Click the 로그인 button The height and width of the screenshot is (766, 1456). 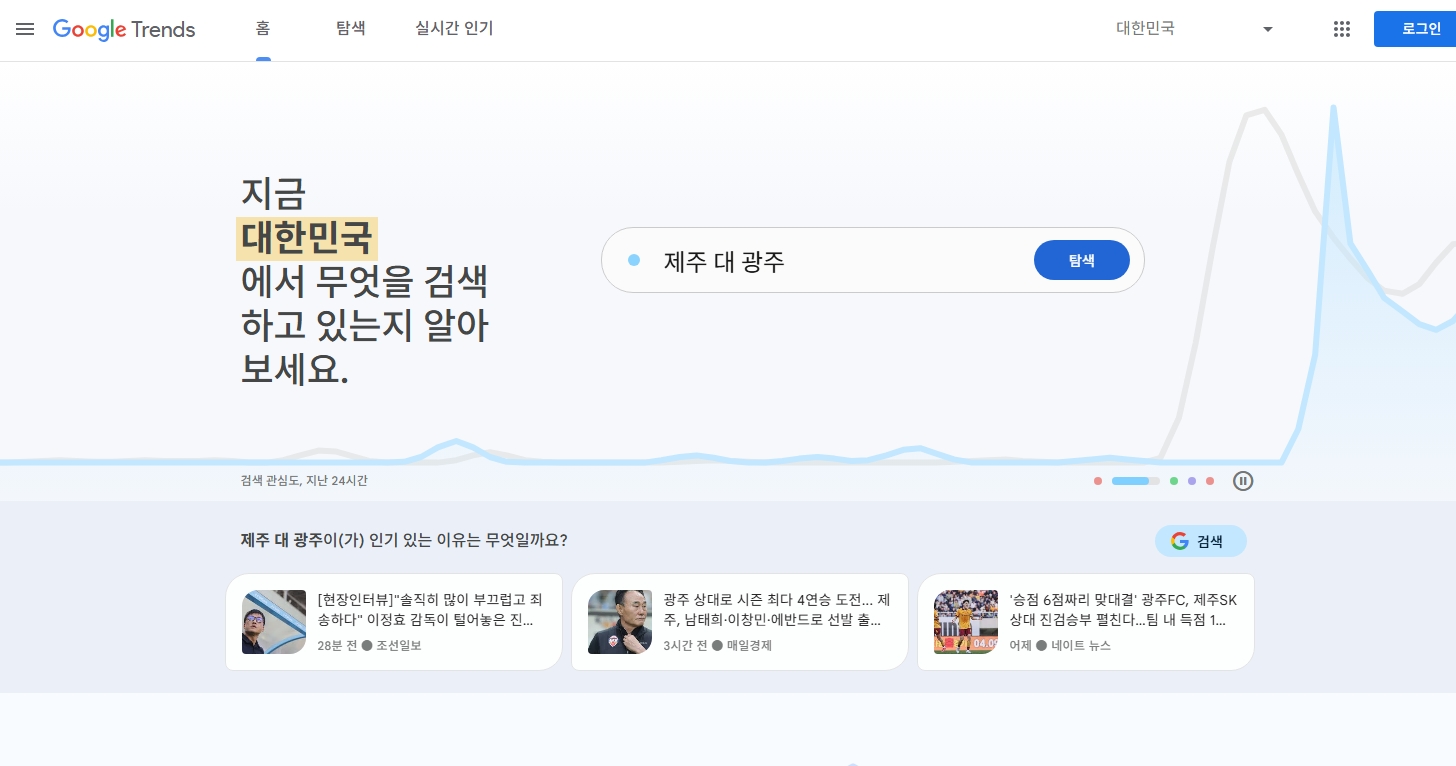(x=1414, y=29)
